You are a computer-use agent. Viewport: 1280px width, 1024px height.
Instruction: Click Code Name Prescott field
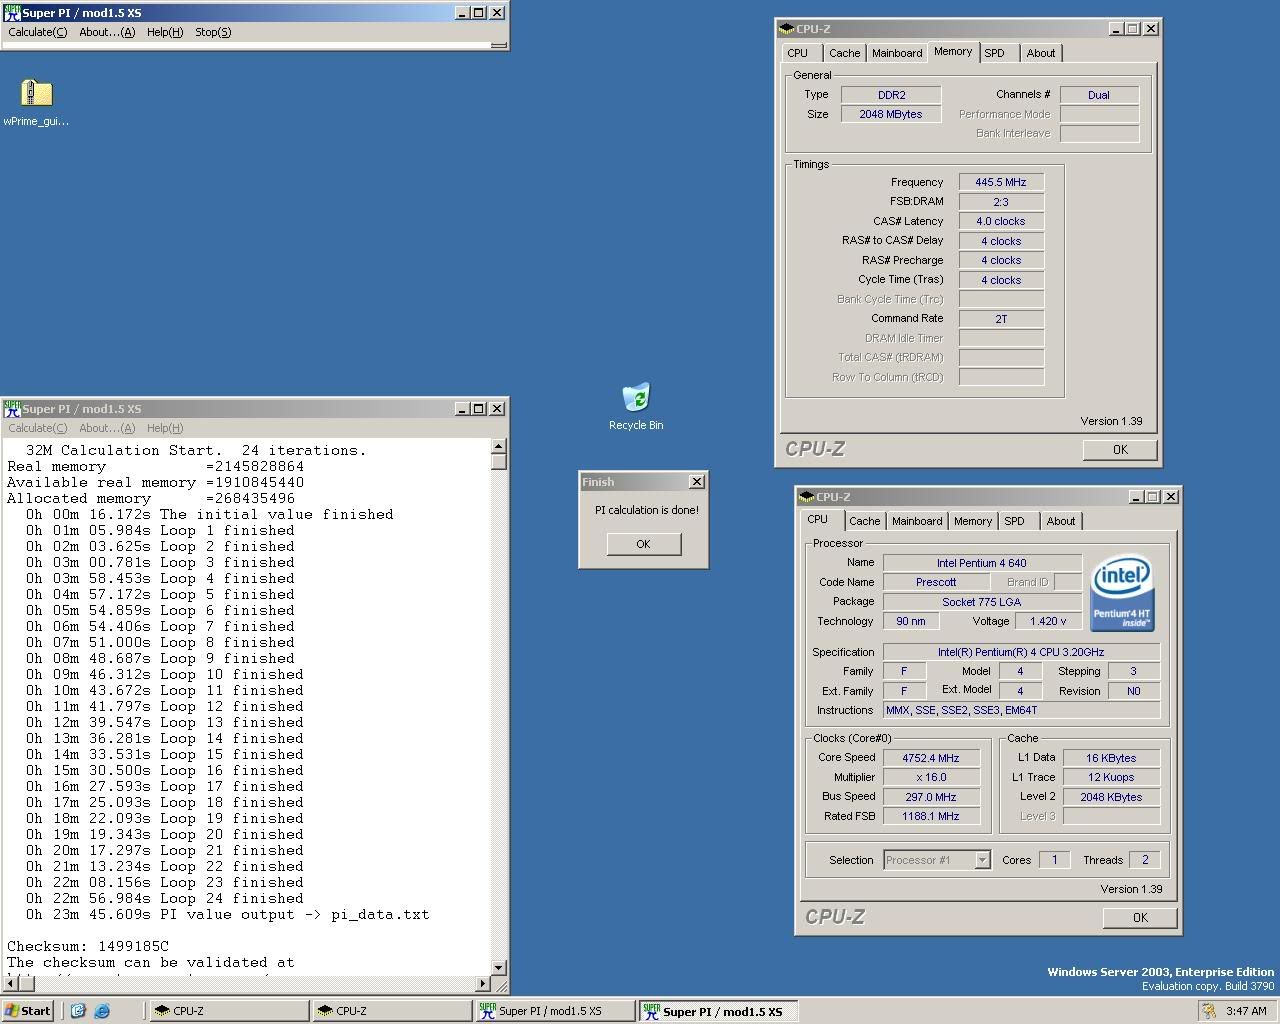click(x=936, y=582)
